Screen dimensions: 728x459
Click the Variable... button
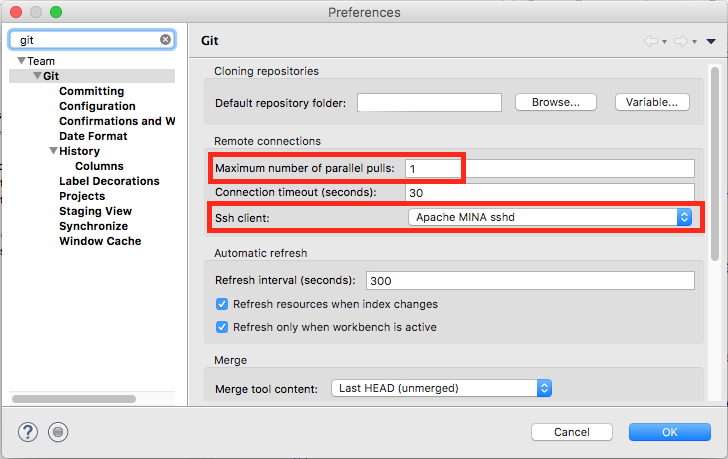[652, 102]
